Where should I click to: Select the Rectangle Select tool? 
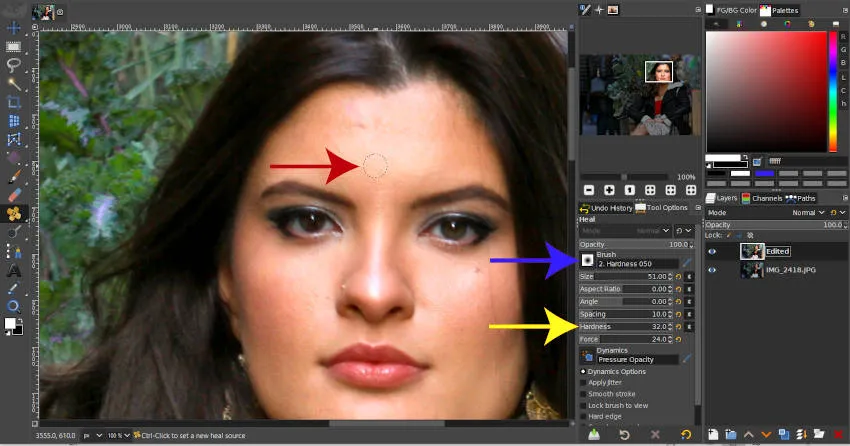pos(14,46)
